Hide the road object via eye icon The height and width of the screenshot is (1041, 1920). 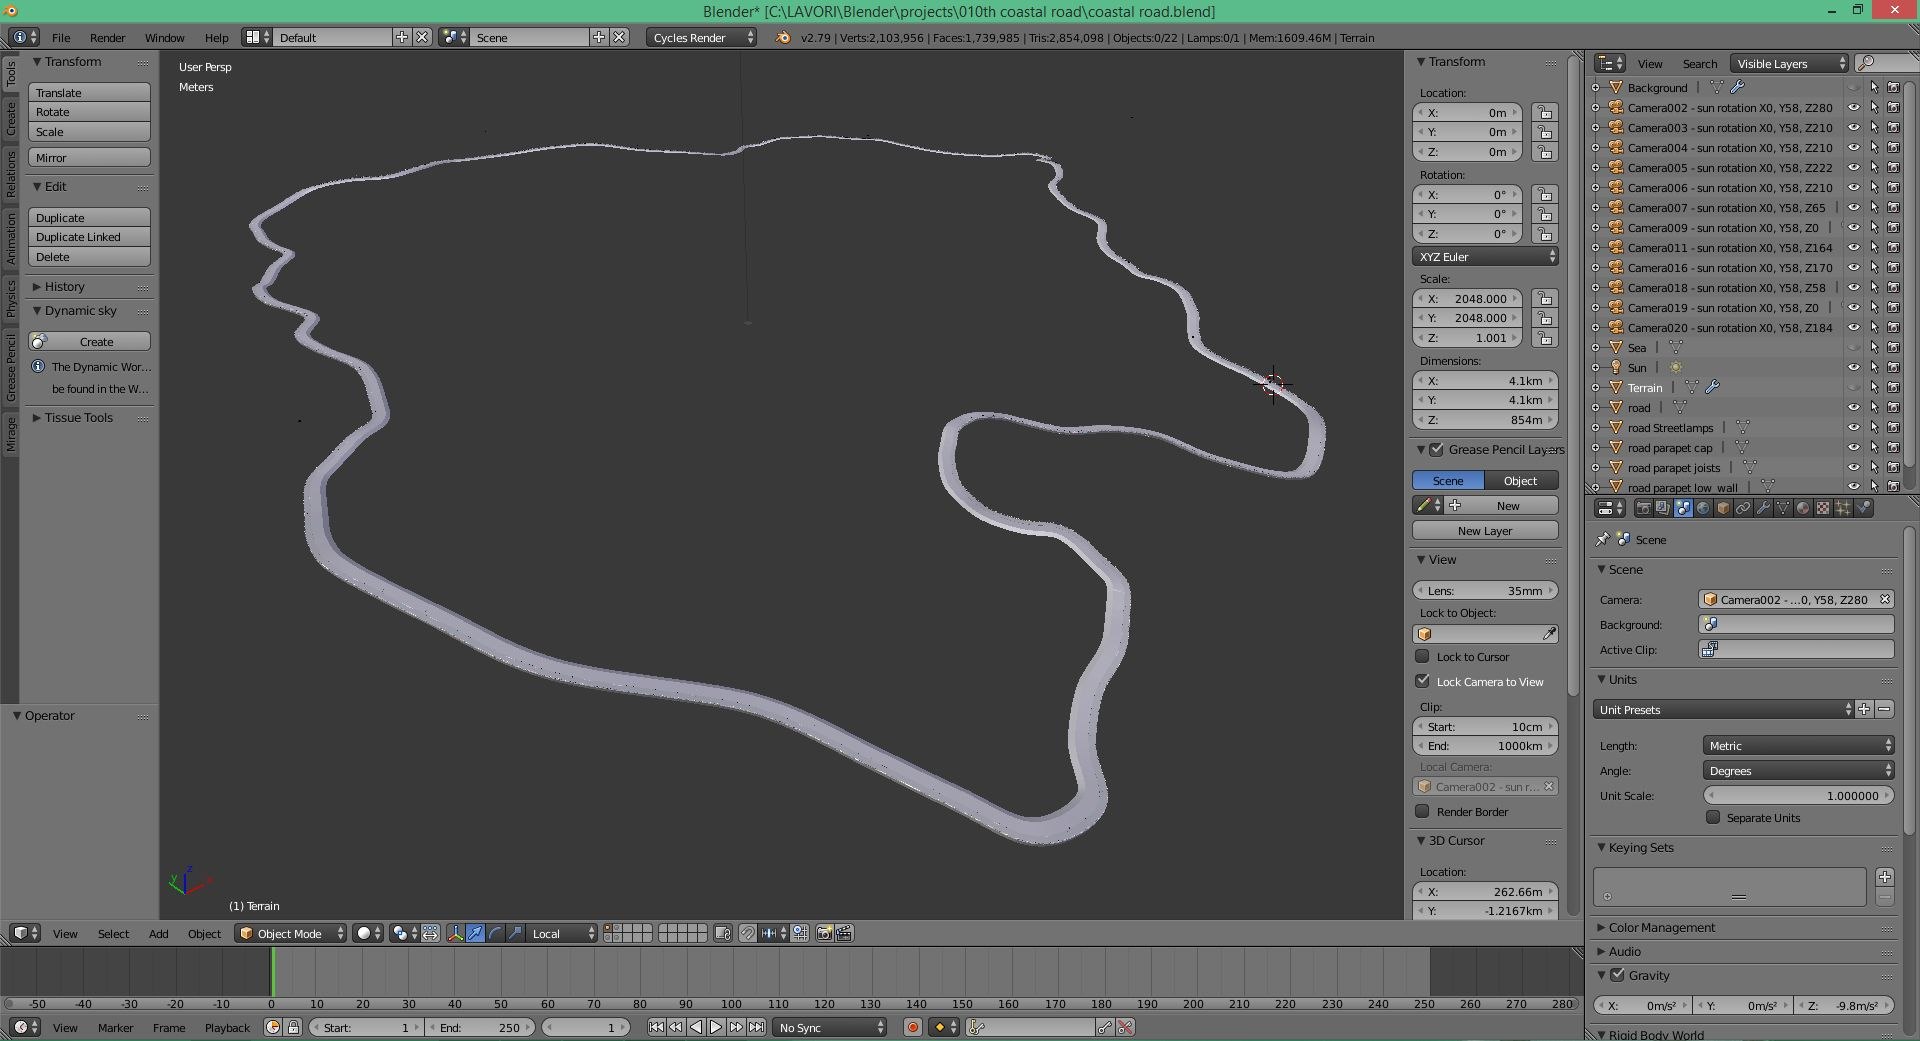pos(1853,407)
